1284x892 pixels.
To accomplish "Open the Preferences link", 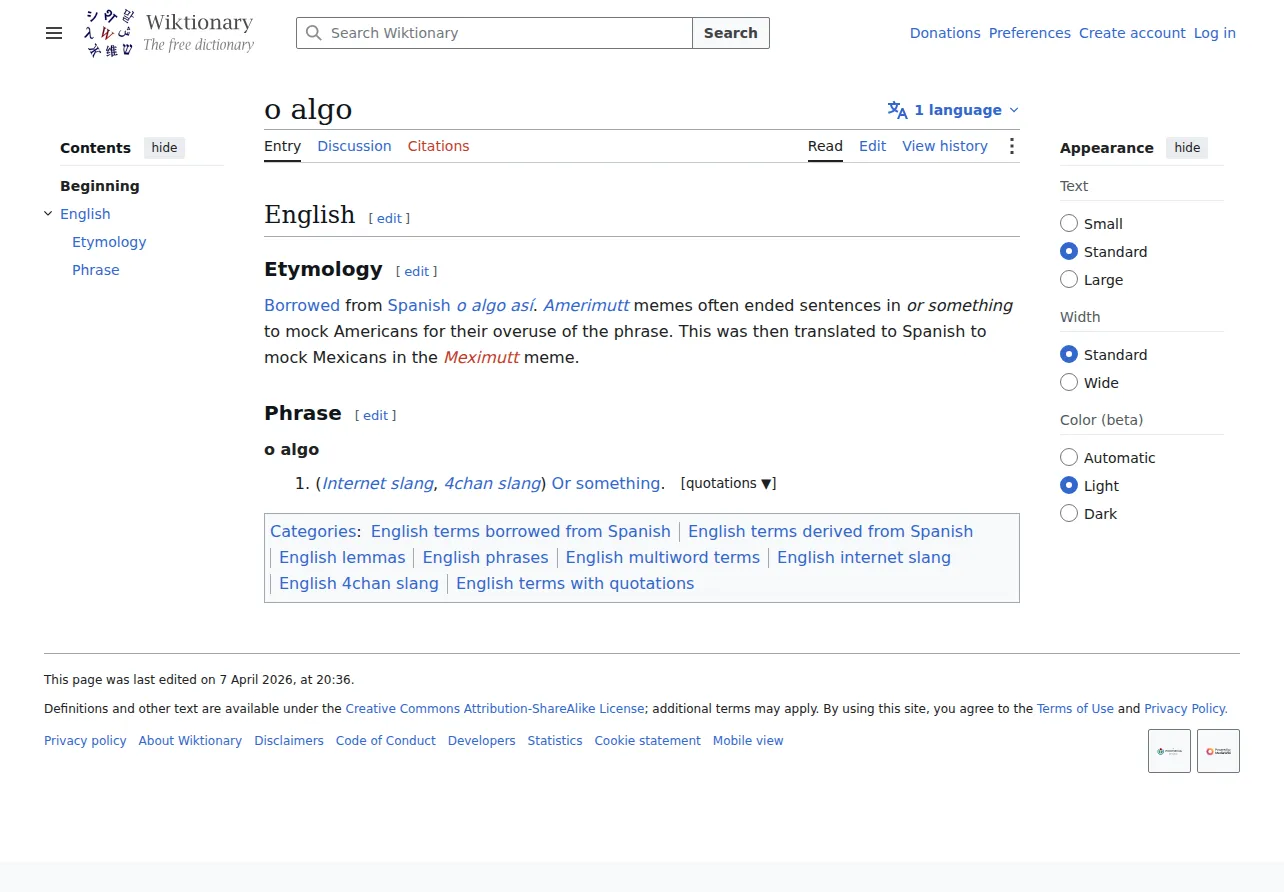I will tap(1030, 33).
